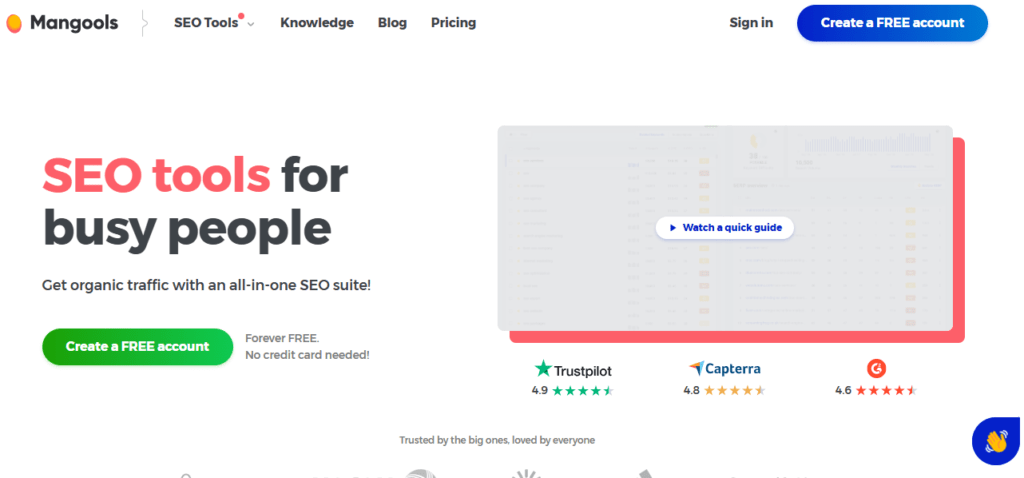The height and width of the screenshot is (478, 1024).
Task: Click the G2 red circle logo
Action: coord(876,368)
